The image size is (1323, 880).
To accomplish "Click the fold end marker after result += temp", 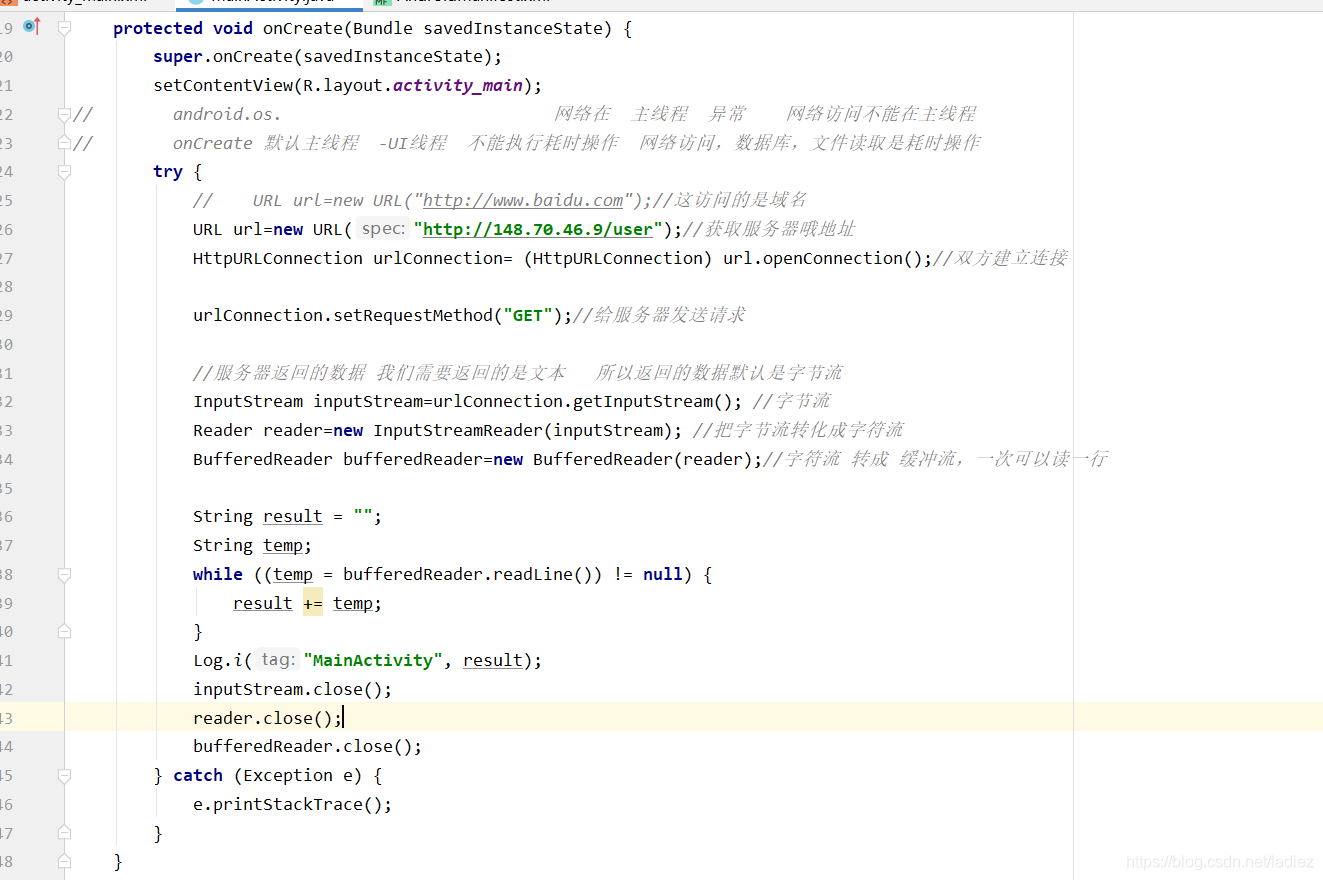I will point(65,632).
